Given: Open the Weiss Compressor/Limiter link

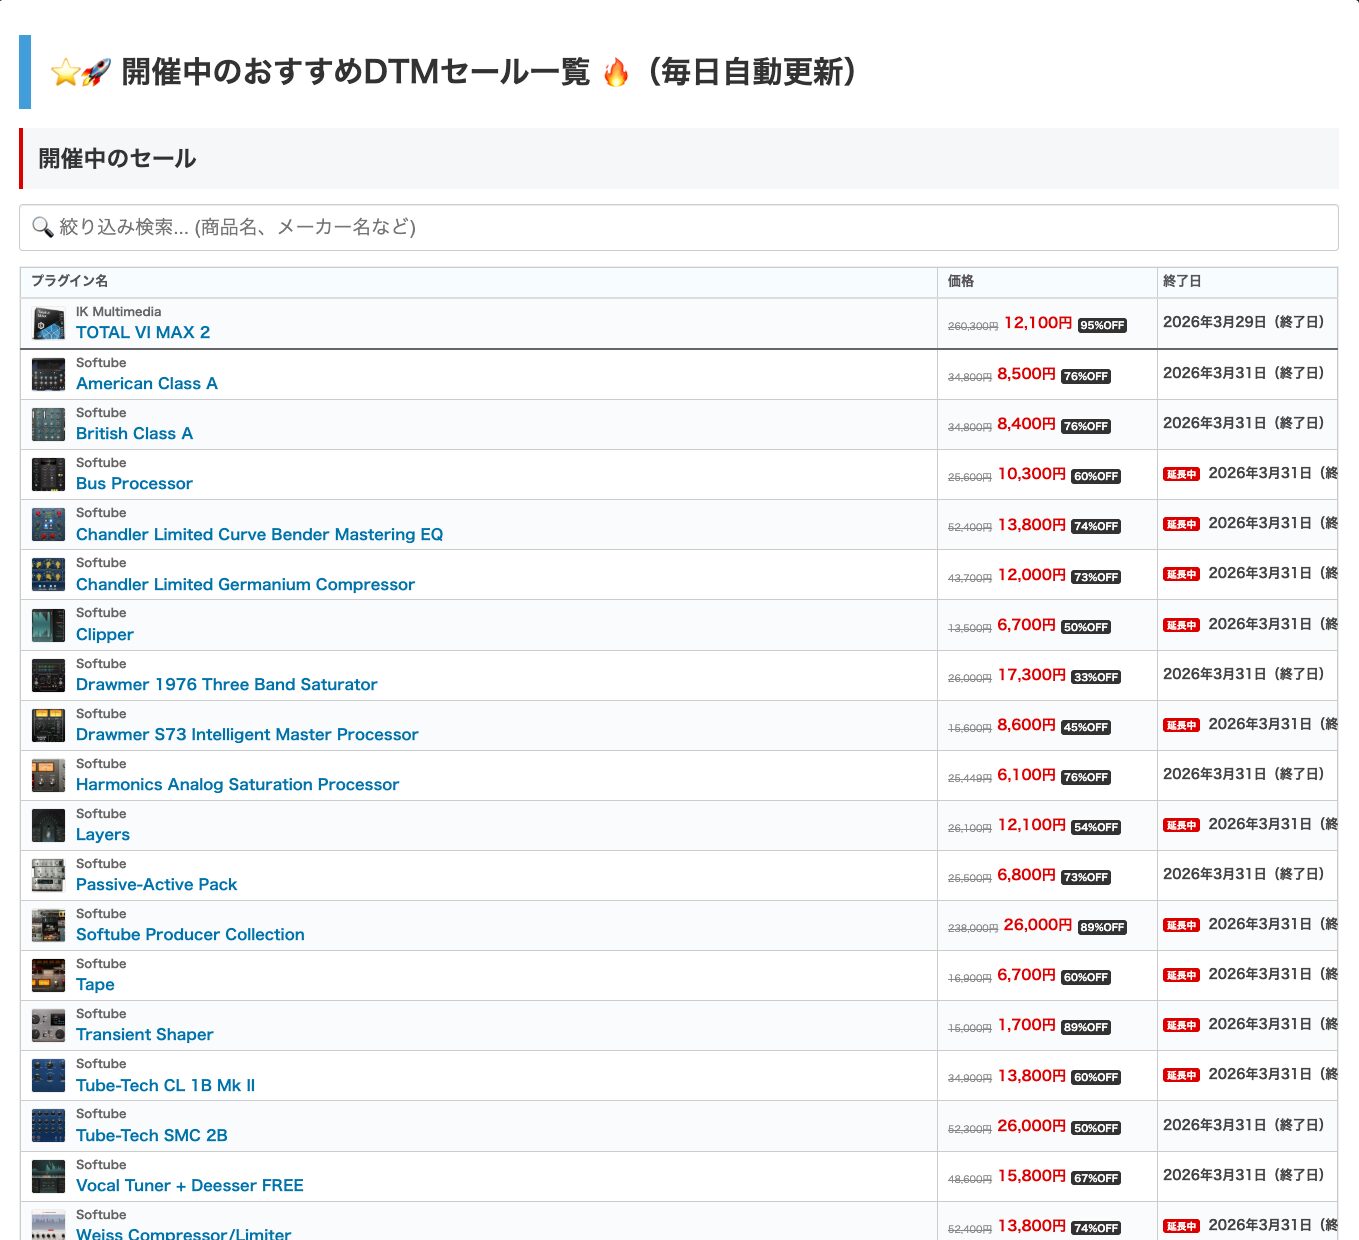Looking at the screenshot, I should (184, 1234).
